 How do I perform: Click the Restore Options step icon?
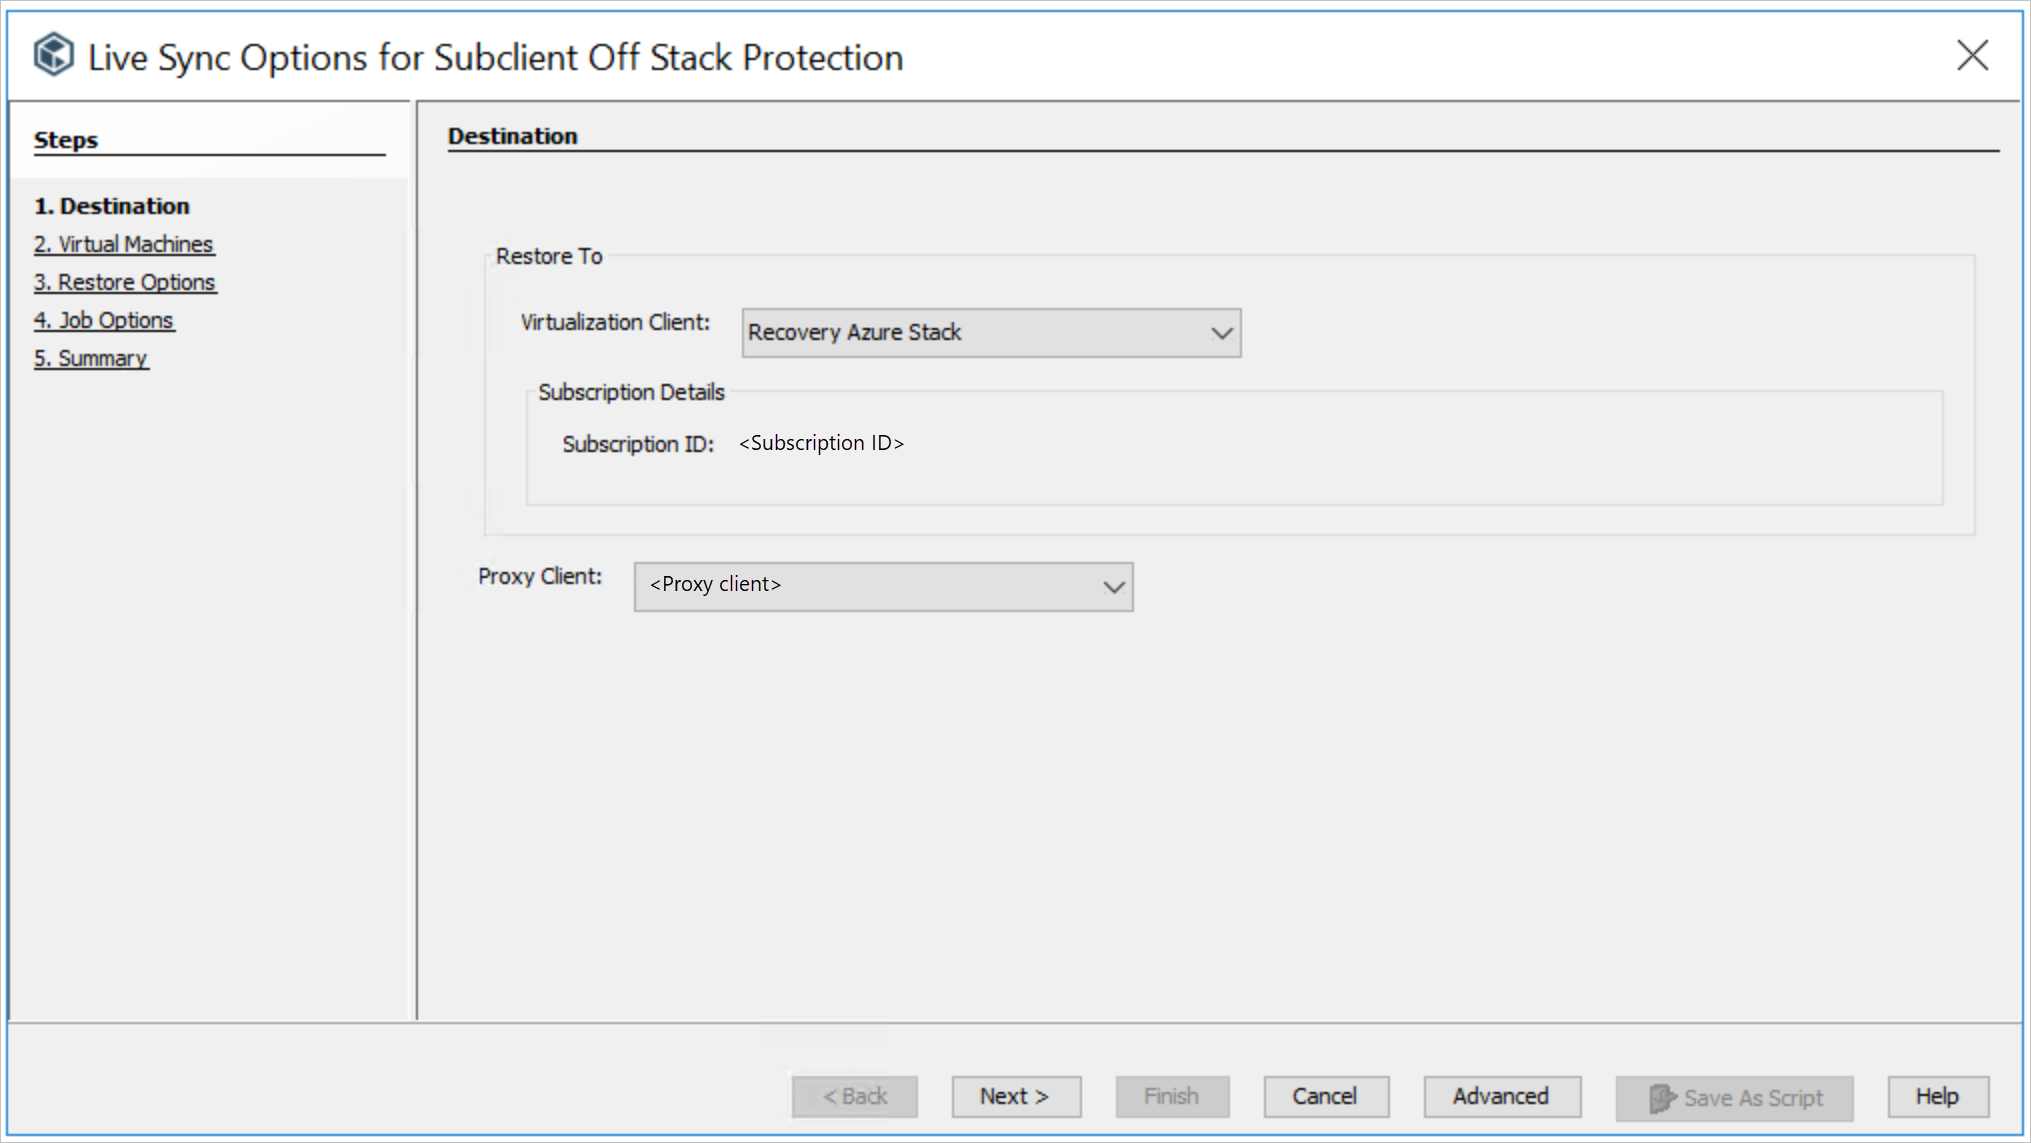click(x=124, y=281)
